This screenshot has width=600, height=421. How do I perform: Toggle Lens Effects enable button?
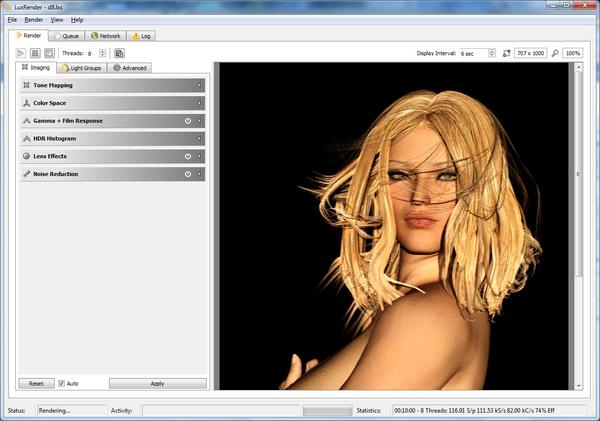(x=188, y=156)
